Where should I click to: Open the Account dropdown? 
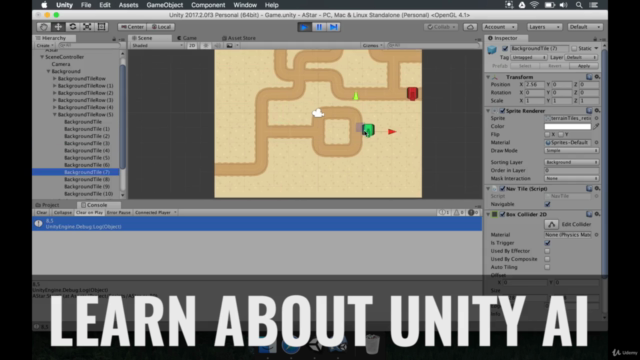[500, 27]
